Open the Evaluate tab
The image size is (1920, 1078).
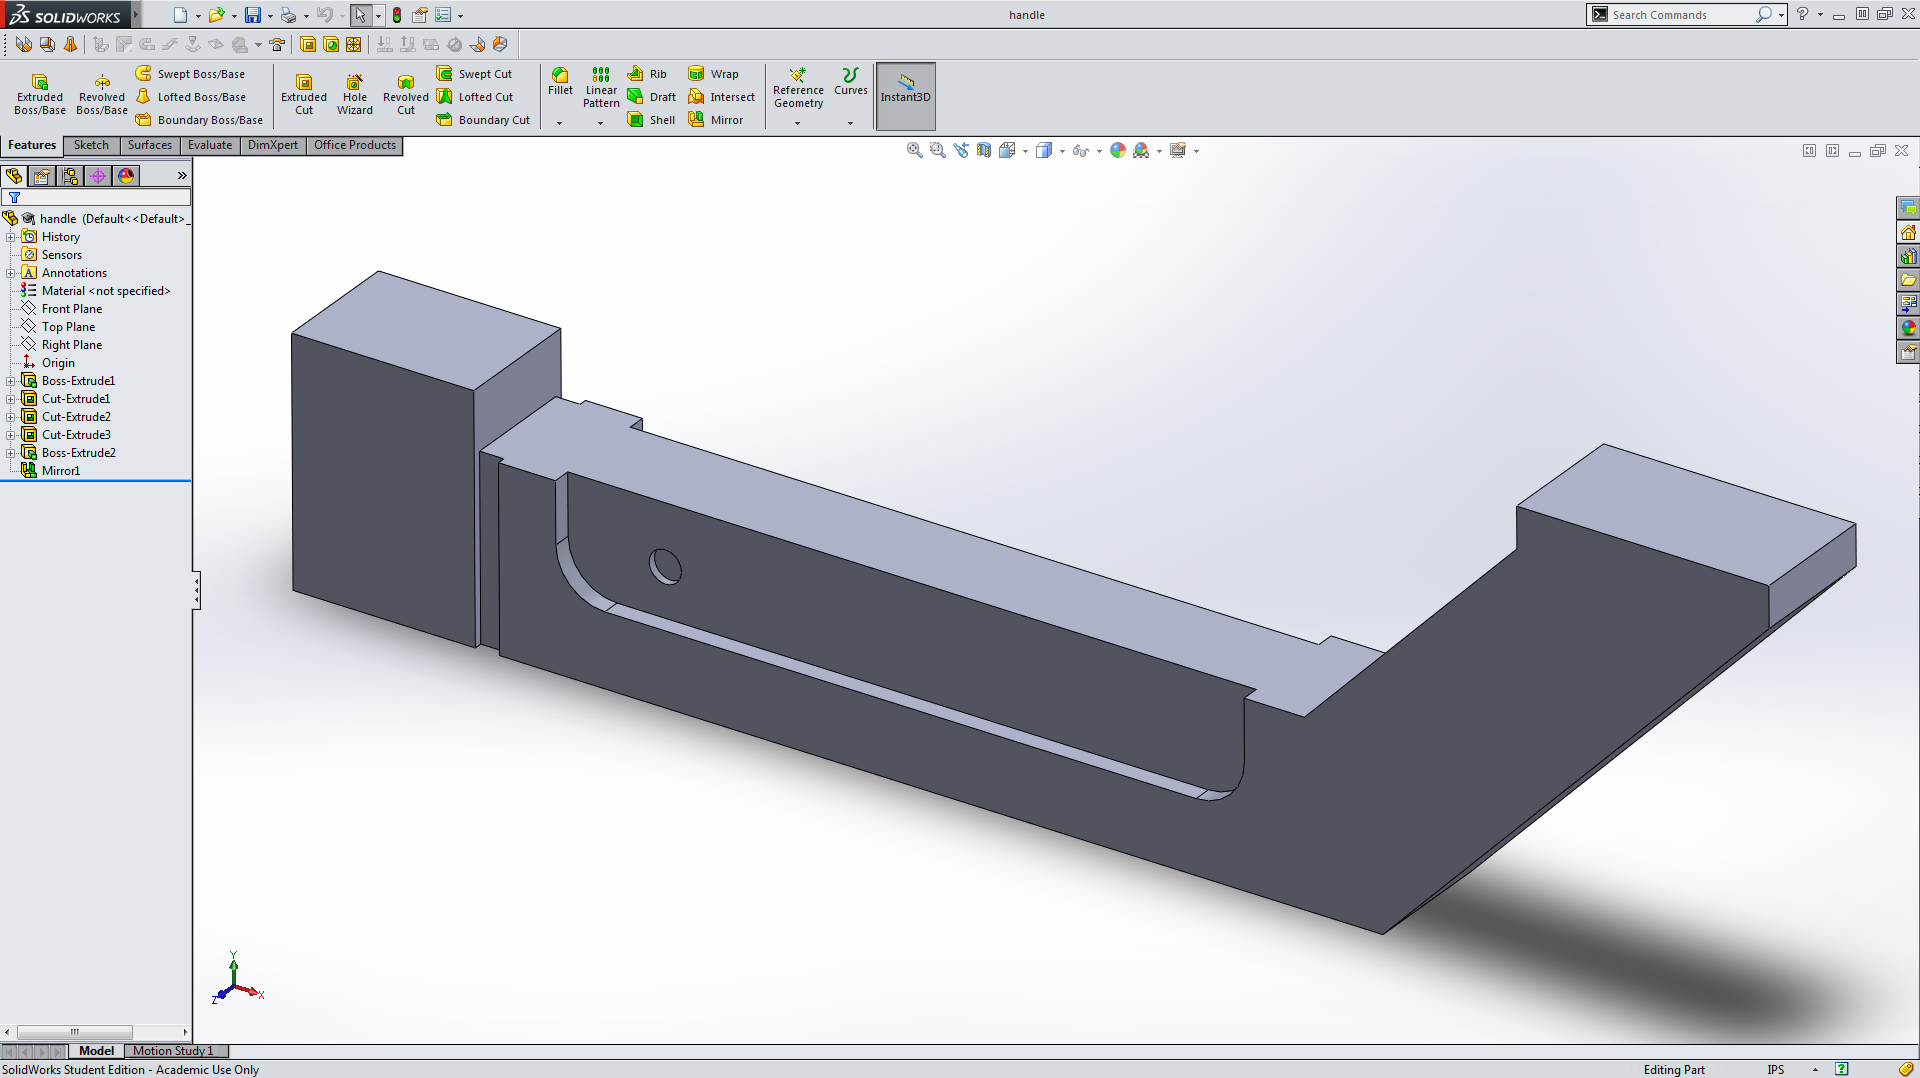tap(209, 145)
